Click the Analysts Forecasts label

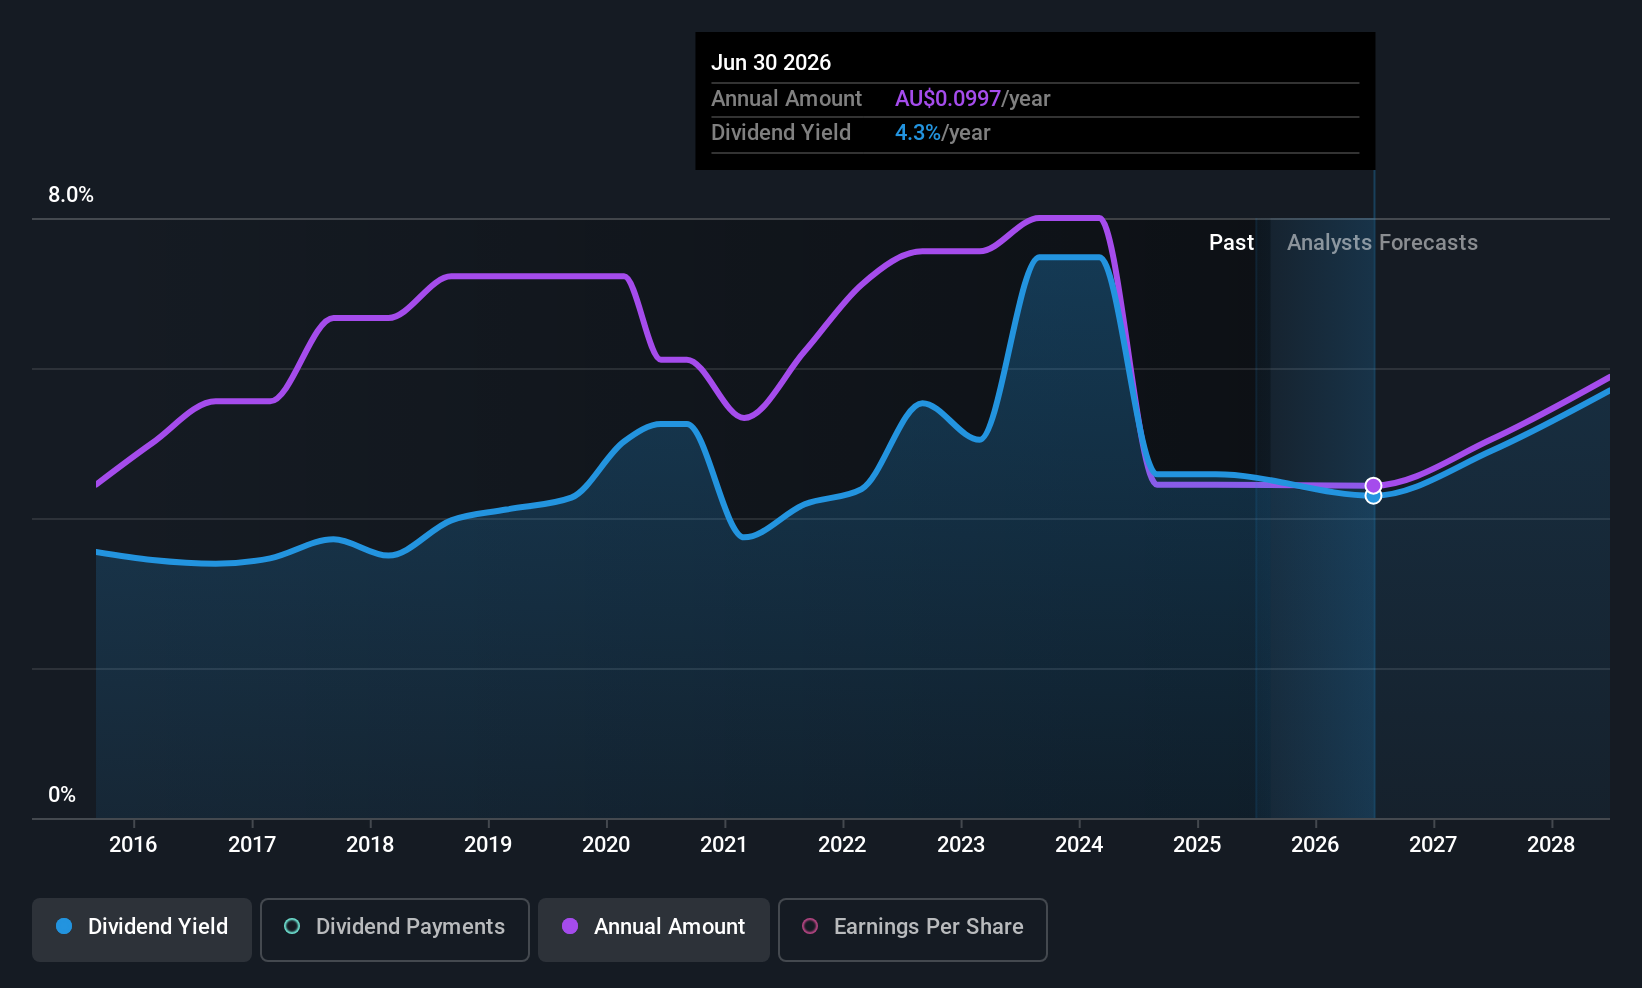(1382, 243)
